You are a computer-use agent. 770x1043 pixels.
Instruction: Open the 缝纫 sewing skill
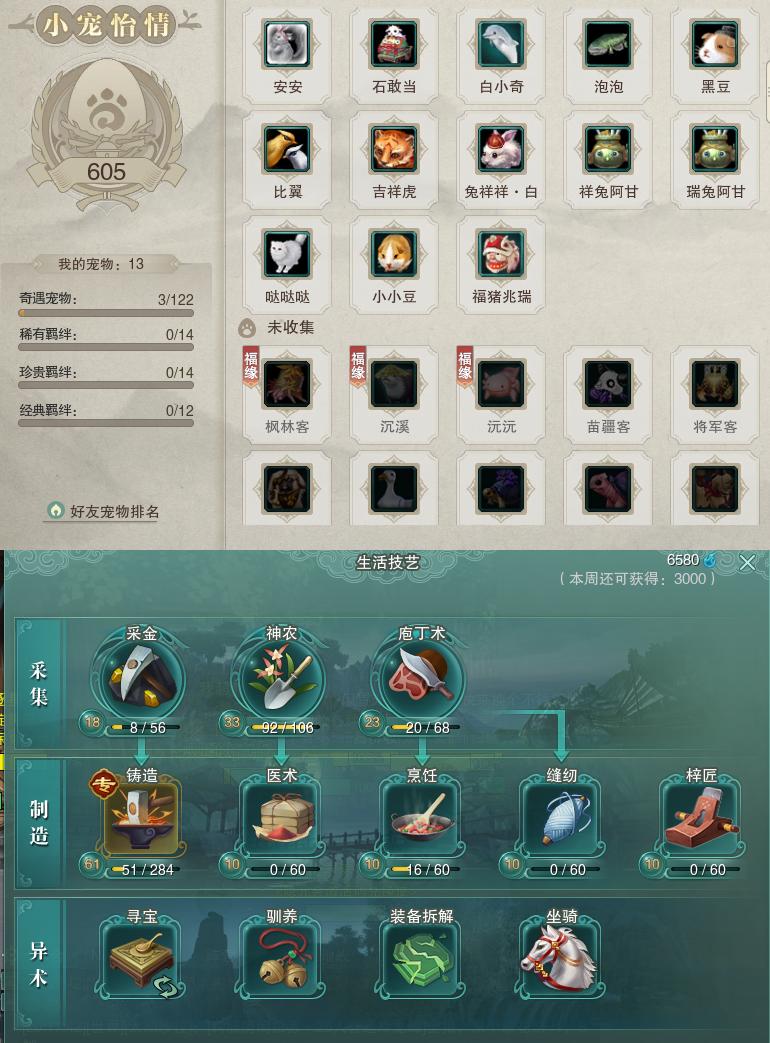[x=561, y=818]
